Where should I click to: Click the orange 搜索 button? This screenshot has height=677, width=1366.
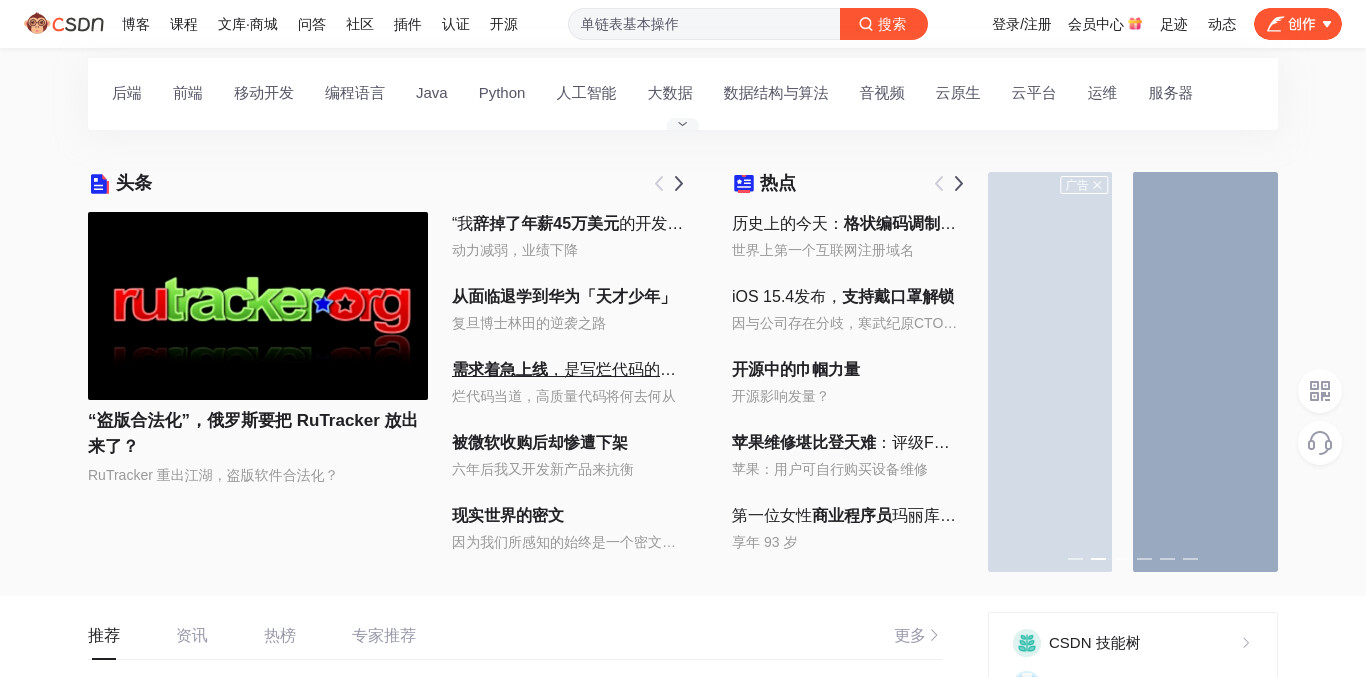tap(884, 24)
